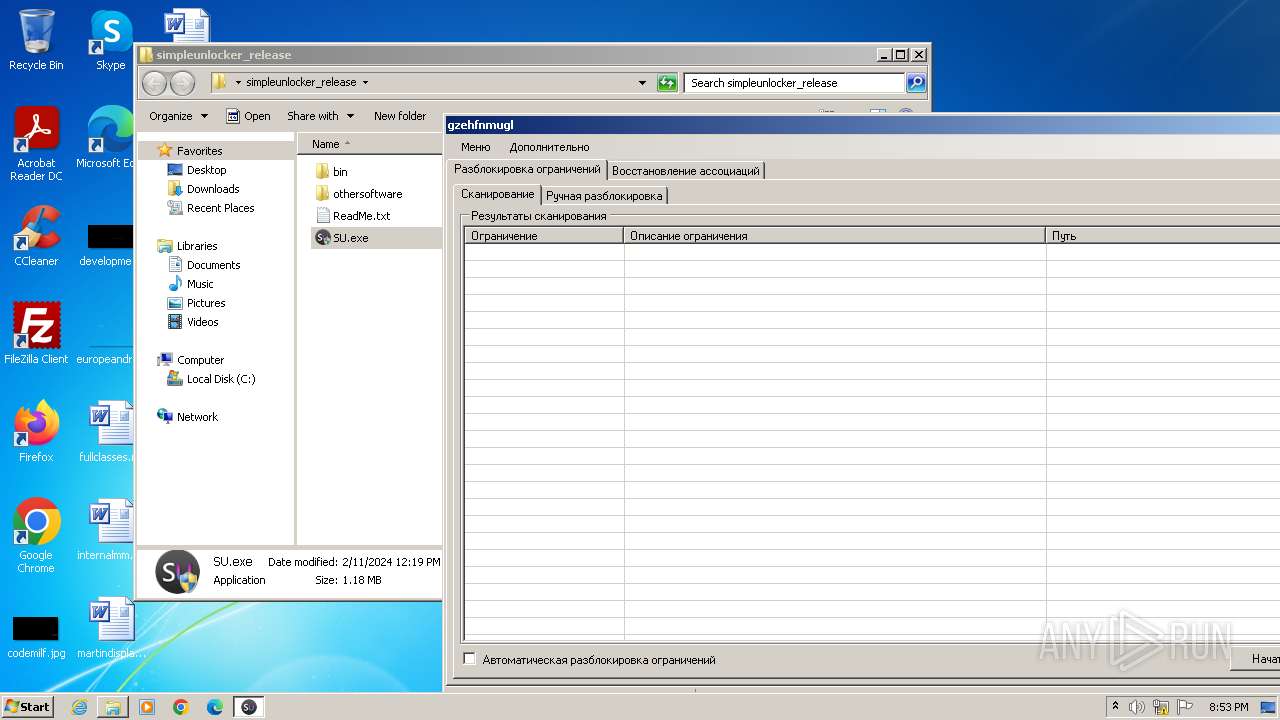Click the search simpleunlocker_release field
The image size is (1280, 720).
coord(794,83)
